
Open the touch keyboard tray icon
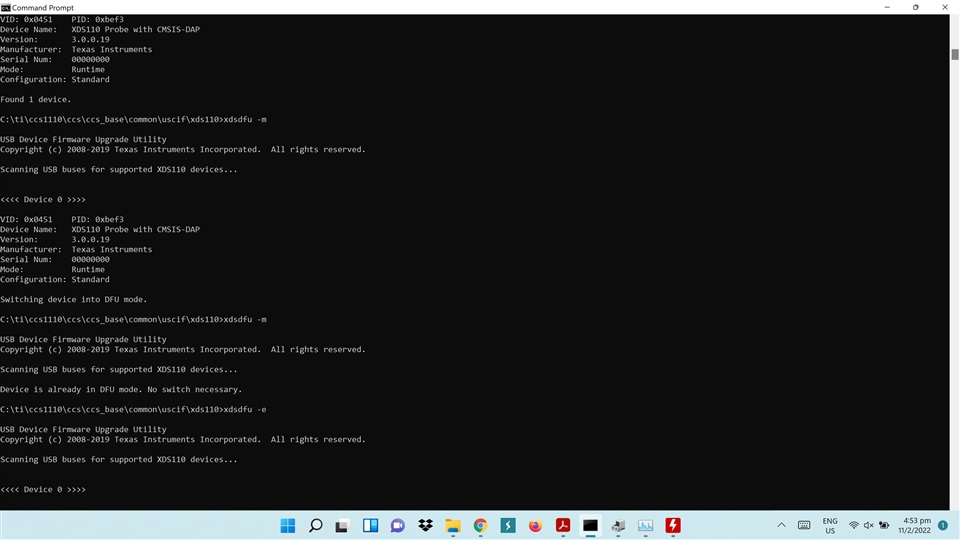pos(804,525)
